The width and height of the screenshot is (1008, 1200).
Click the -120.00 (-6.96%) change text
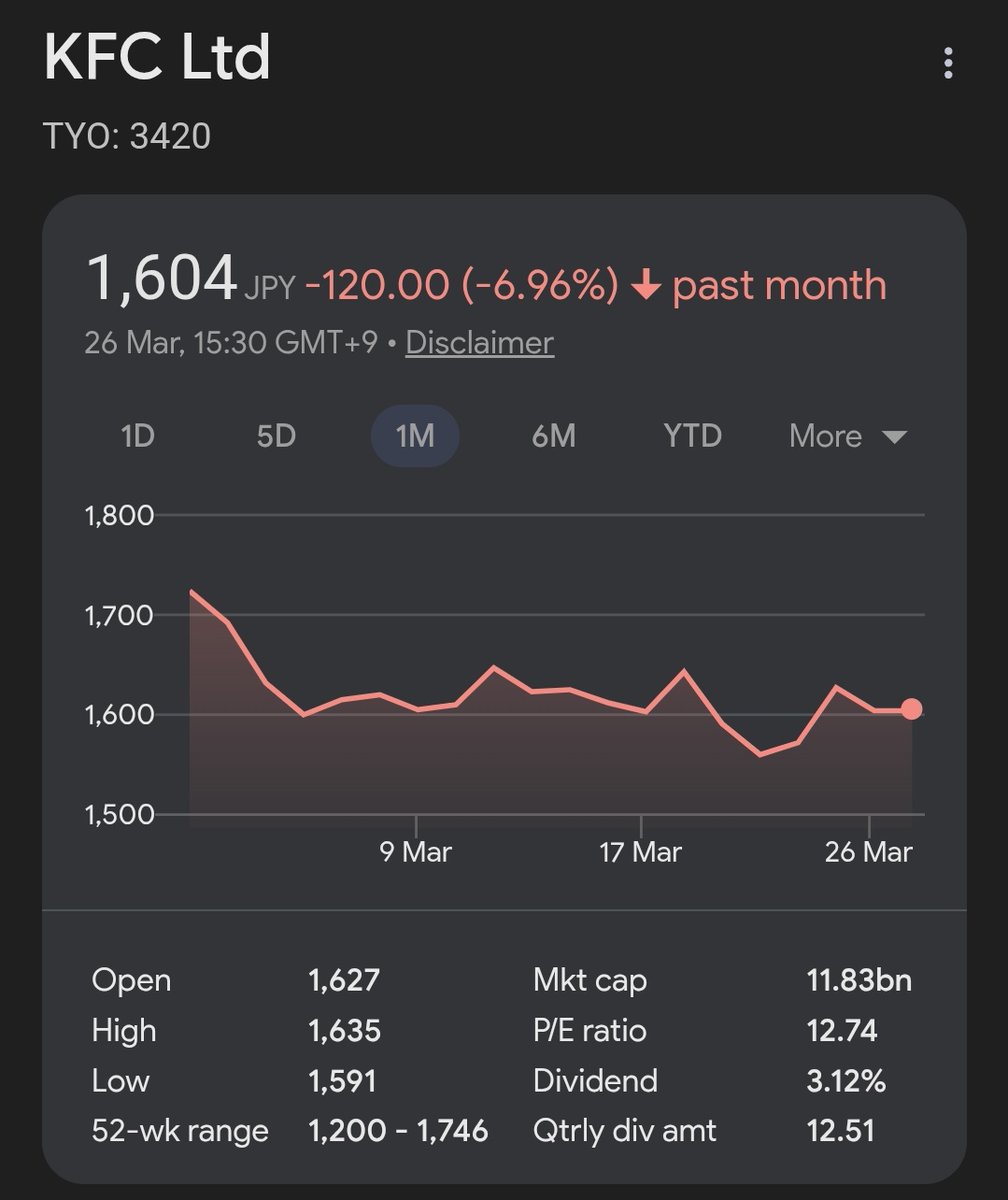click(461, 285)
